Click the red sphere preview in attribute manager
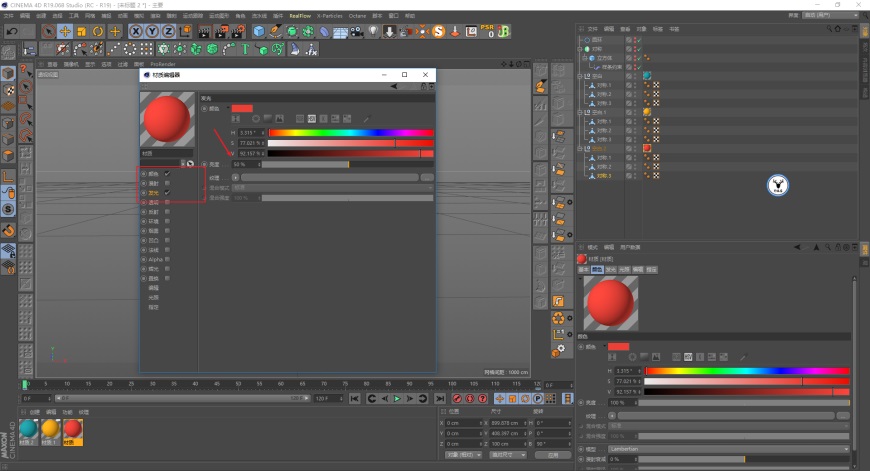Image resolution: width=870 pixels, height=471 pixels. (x=611, y=303)
